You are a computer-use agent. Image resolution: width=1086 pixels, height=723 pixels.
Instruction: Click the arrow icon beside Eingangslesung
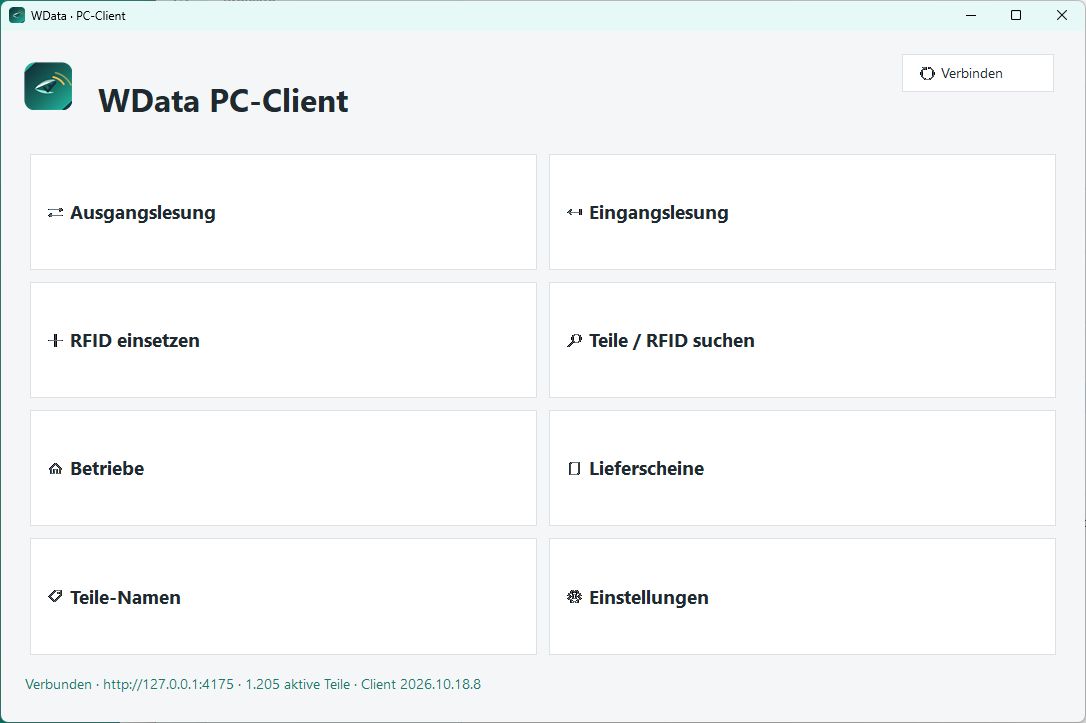(574, 213)
